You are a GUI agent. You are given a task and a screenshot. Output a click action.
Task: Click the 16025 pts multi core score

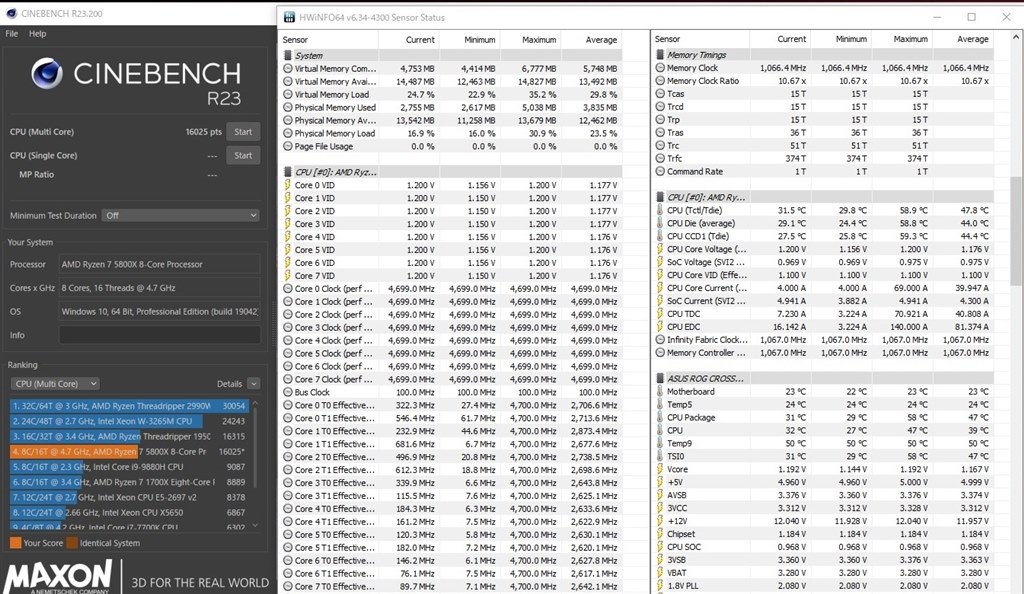click(204, 132)
